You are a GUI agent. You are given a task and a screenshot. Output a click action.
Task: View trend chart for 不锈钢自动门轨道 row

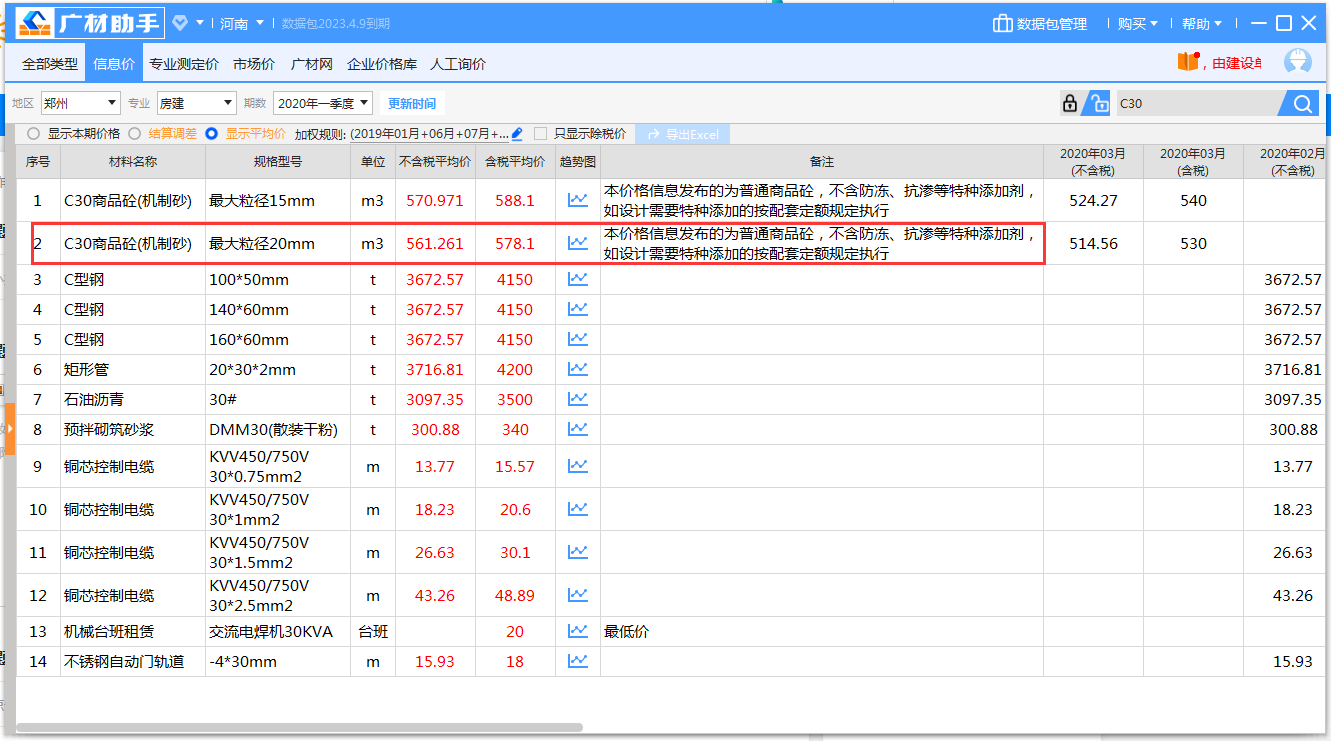pos(578,661)
